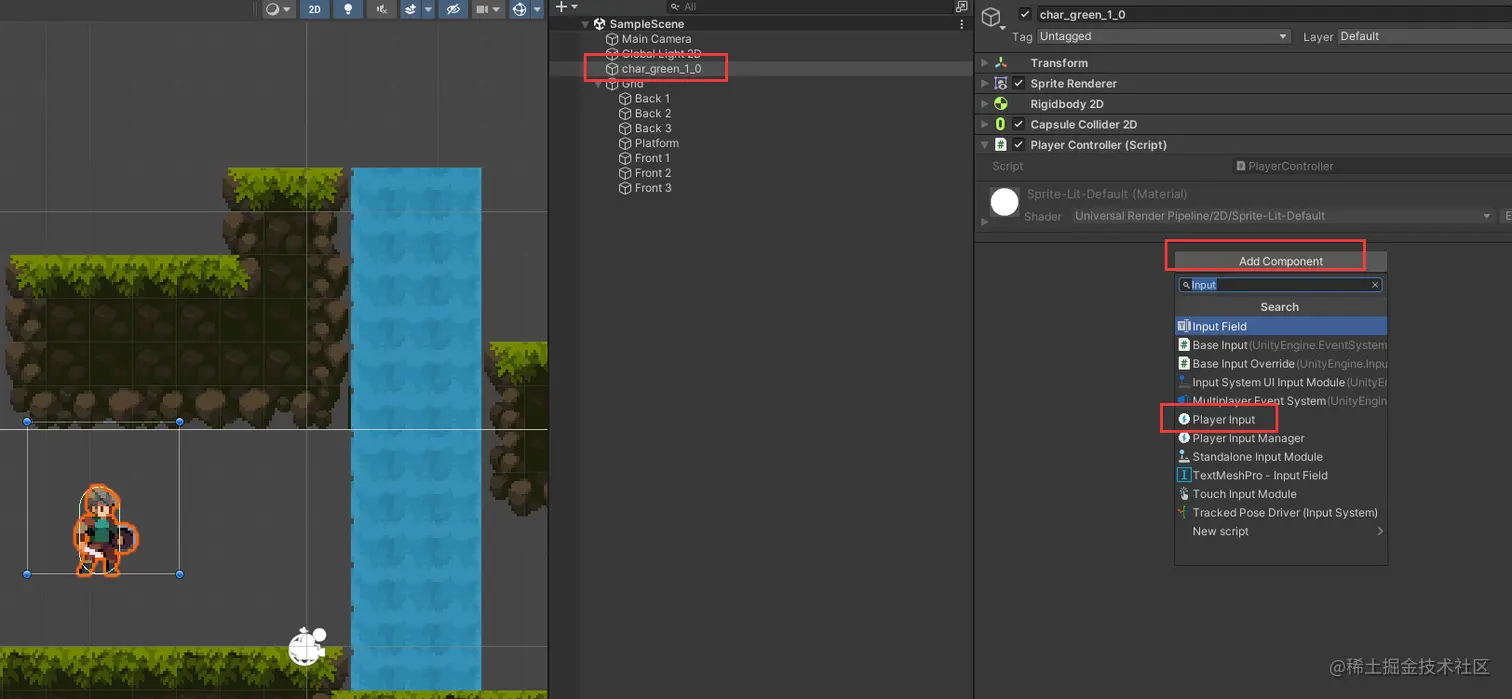Click the PlayerController script reference field
This screenshot has height=699, width=1512.
click(1372, 166)
